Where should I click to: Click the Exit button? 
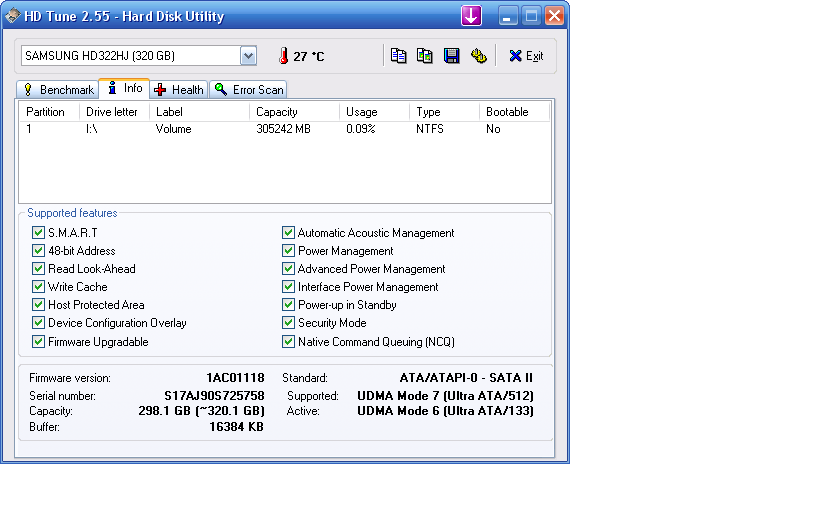click(526, 56)
